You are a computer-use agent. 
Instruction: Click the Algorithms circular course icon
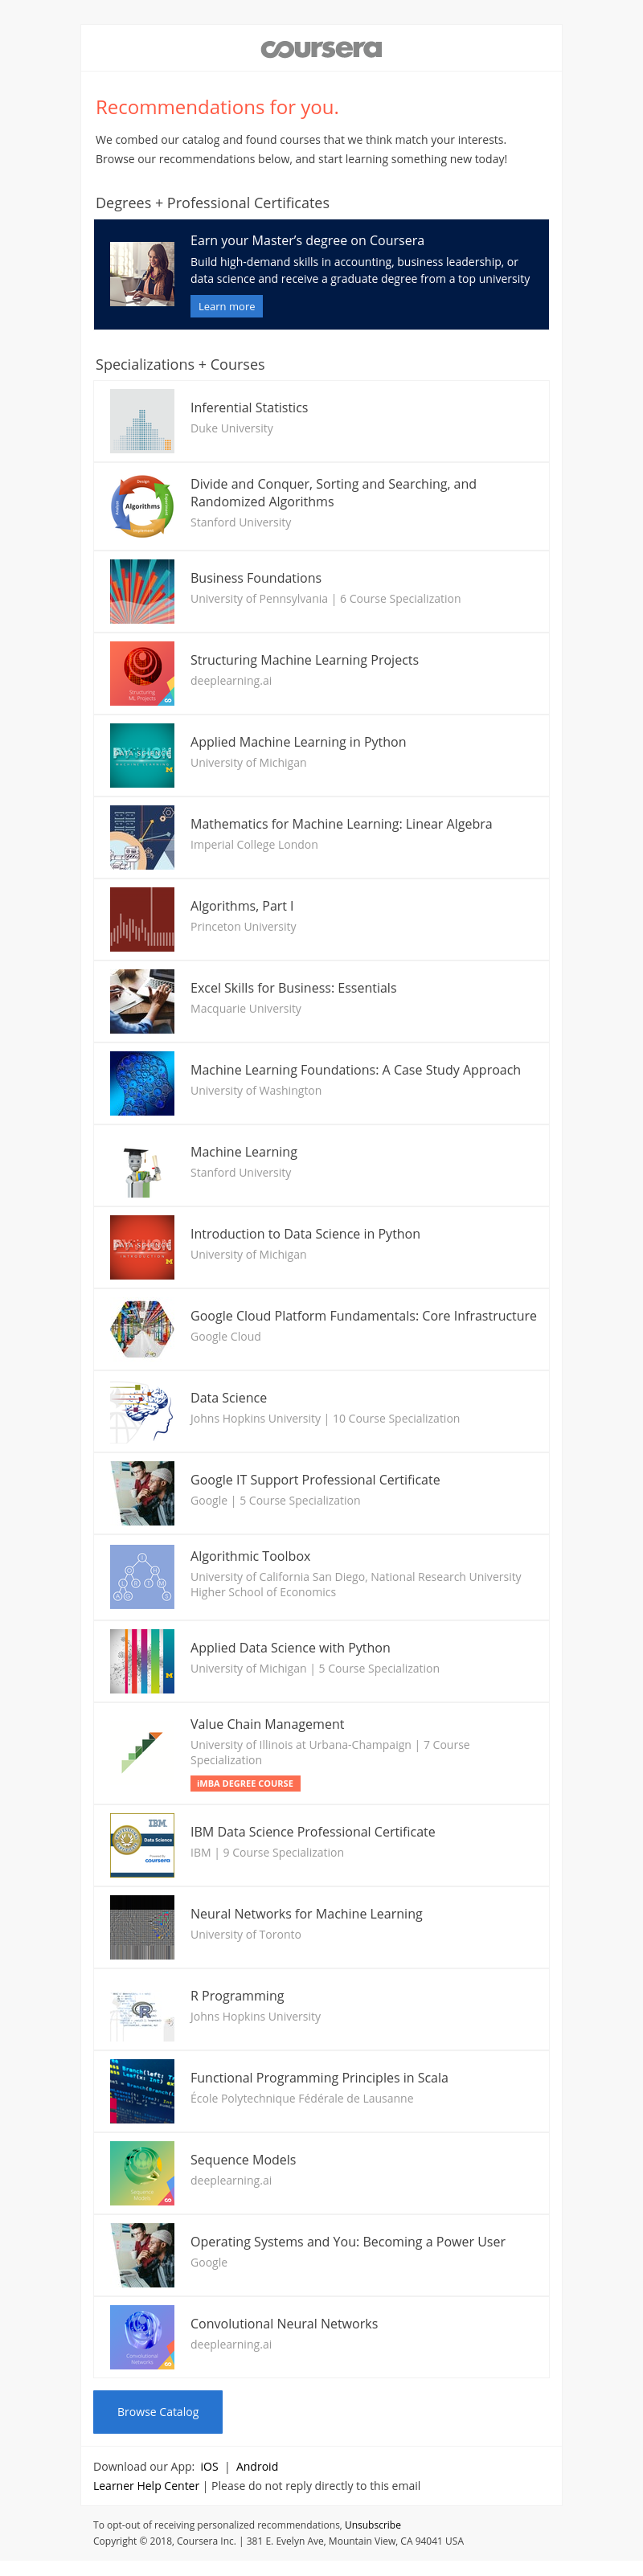tap(142, 506)
